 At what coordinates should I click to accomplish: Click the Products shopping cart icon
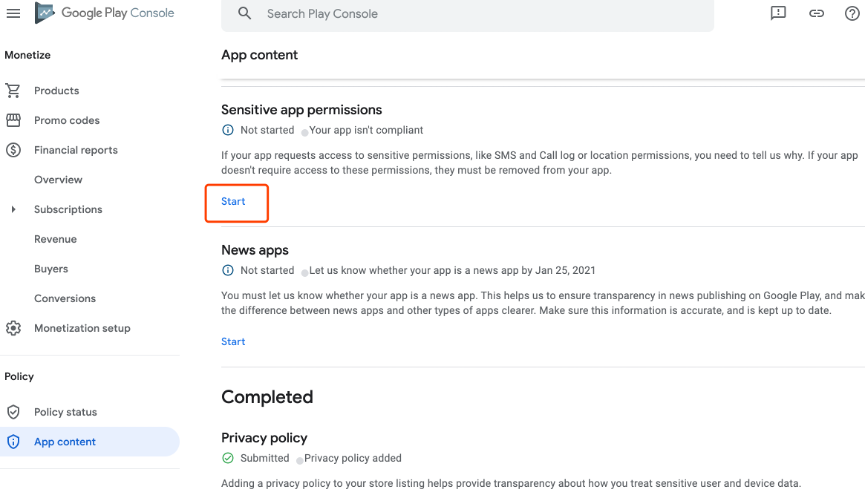pyautogui.click(x=13, y=90)
